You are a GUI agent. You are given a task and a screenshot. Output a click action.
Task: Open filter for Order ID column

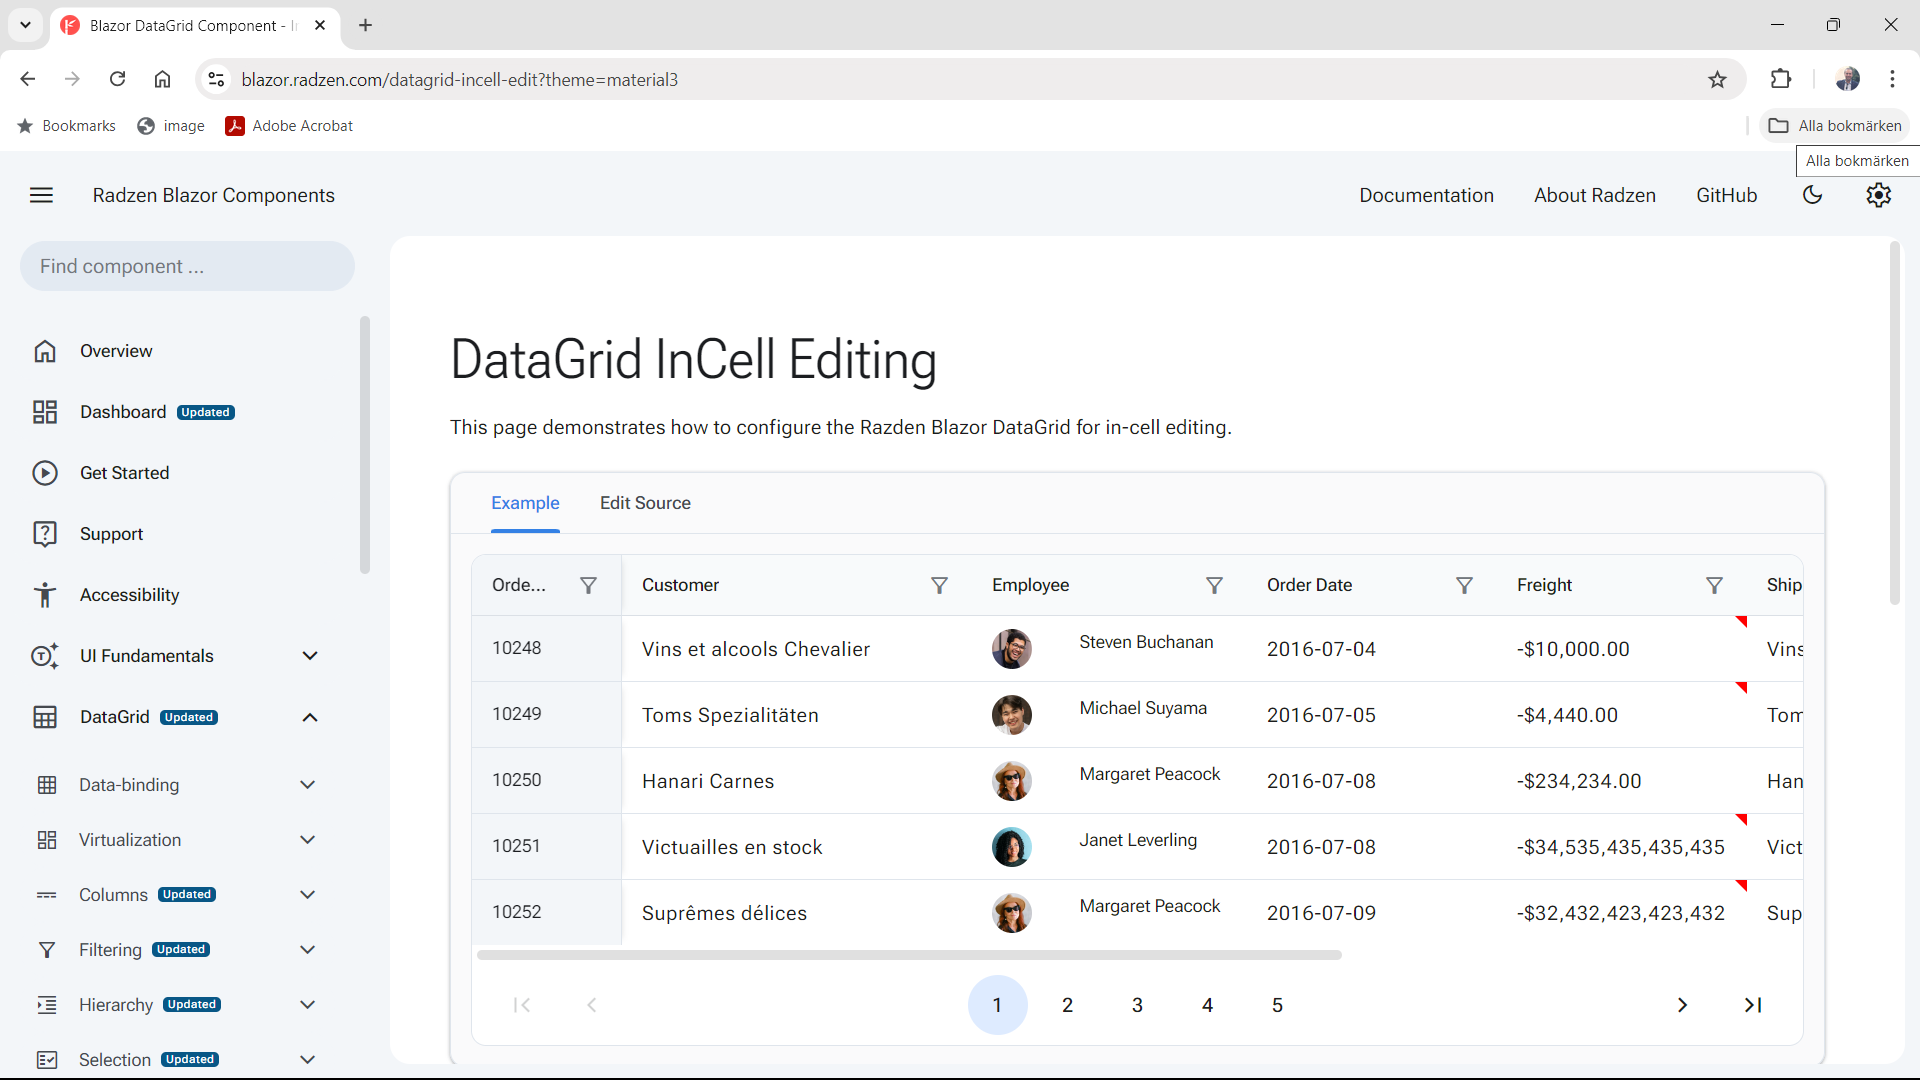[x=589, y=585]
